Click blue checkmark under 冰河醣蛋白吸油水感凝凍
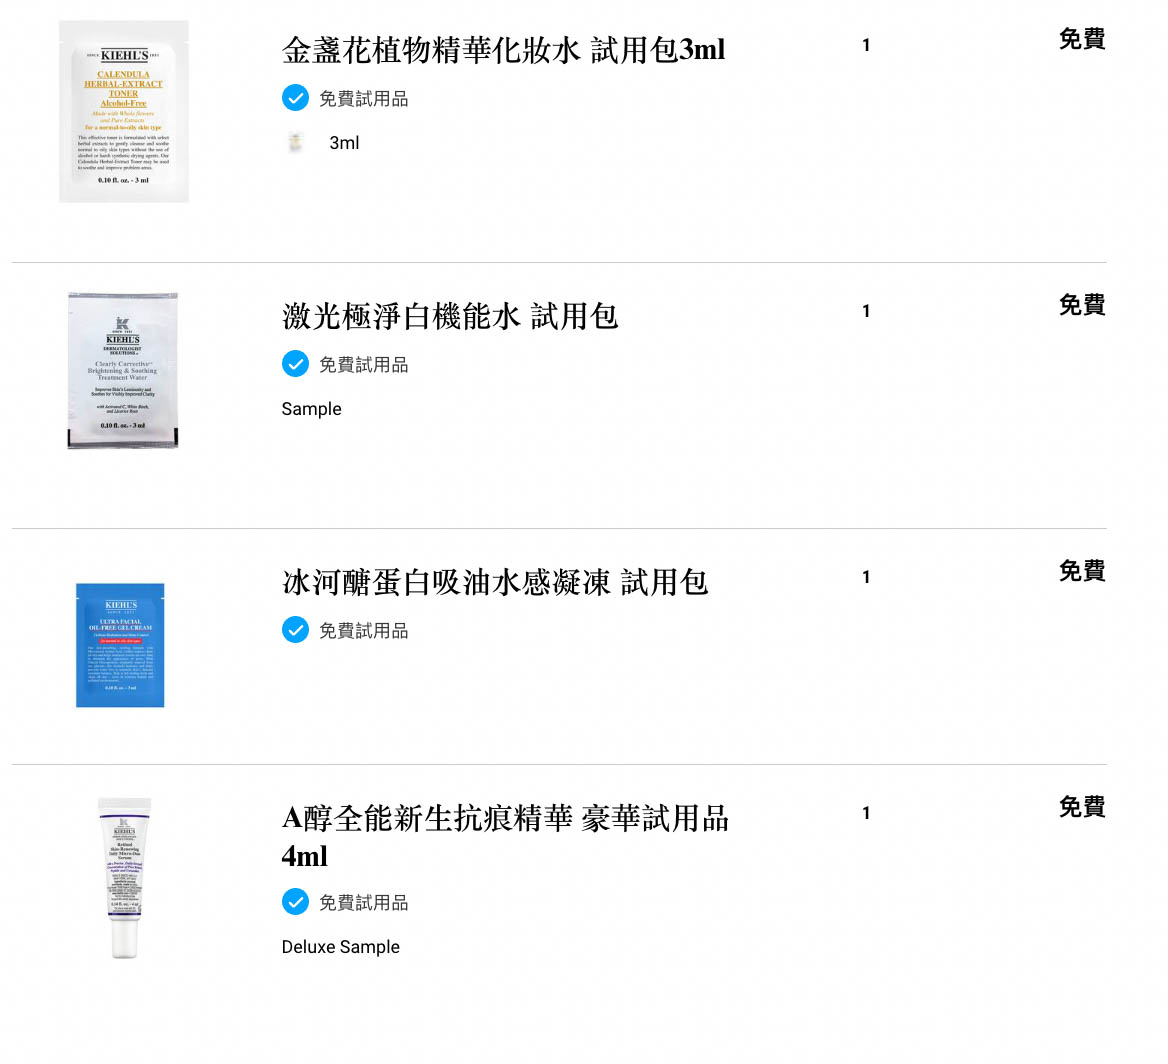 [296, 630]
